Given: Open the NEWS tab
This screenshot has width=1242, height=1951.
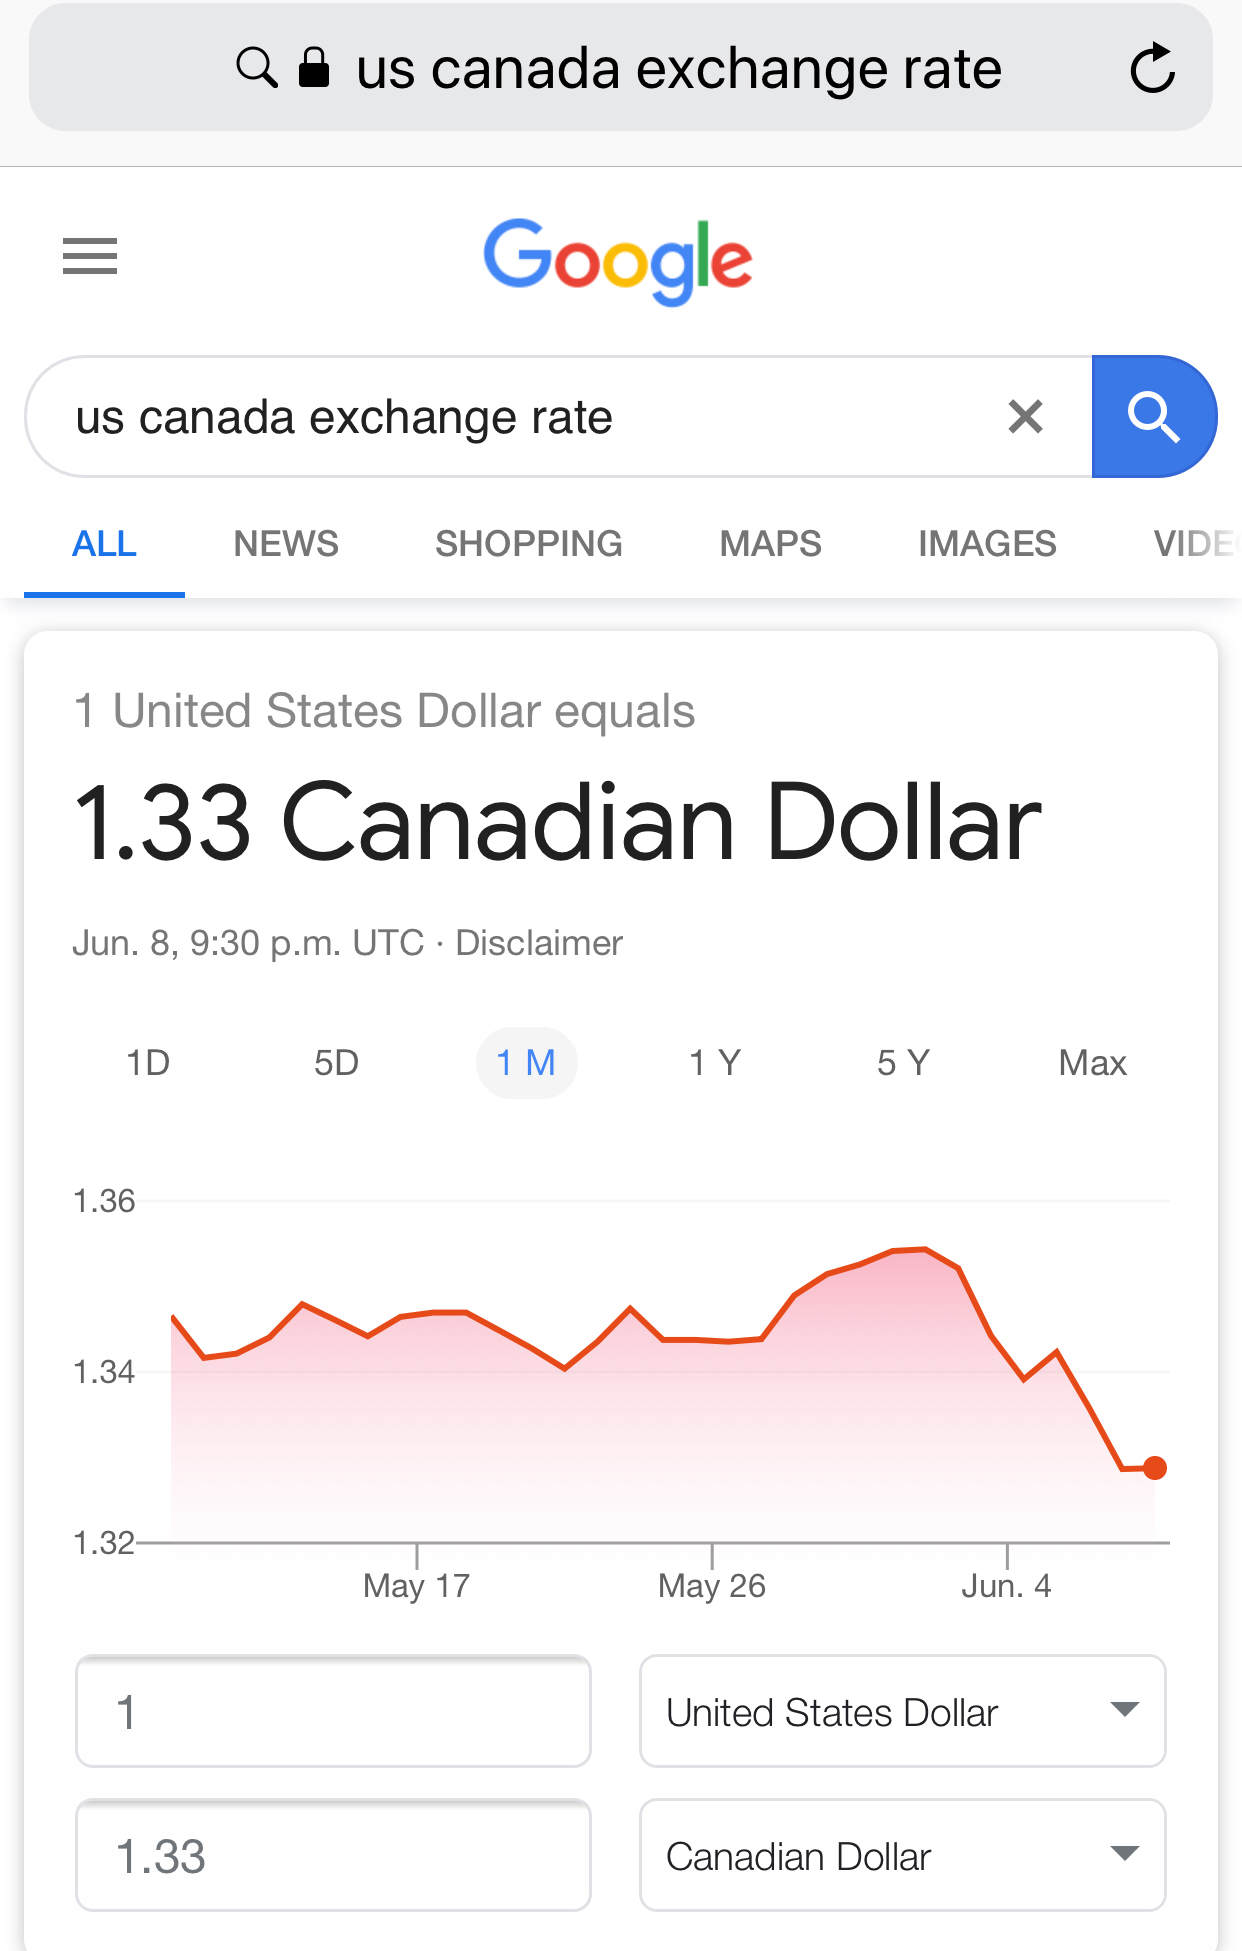Looking at the screenshot, I should pos(286,544).
